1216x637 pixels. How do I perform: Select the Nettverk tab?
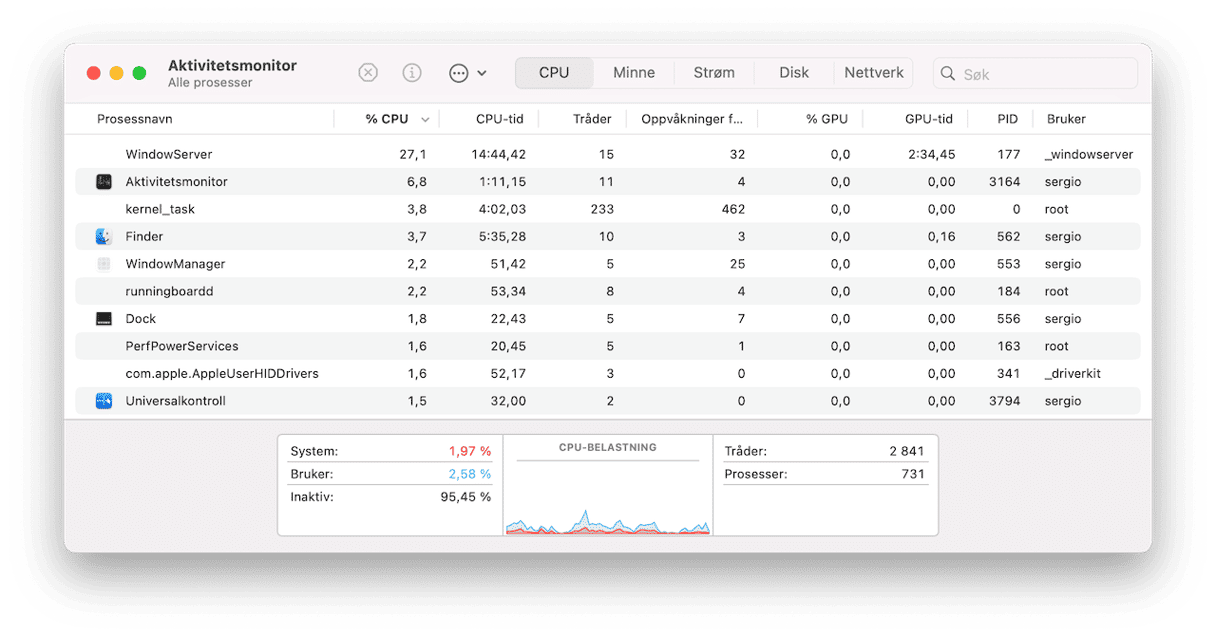pyautogui.click(x=874, y=73)
